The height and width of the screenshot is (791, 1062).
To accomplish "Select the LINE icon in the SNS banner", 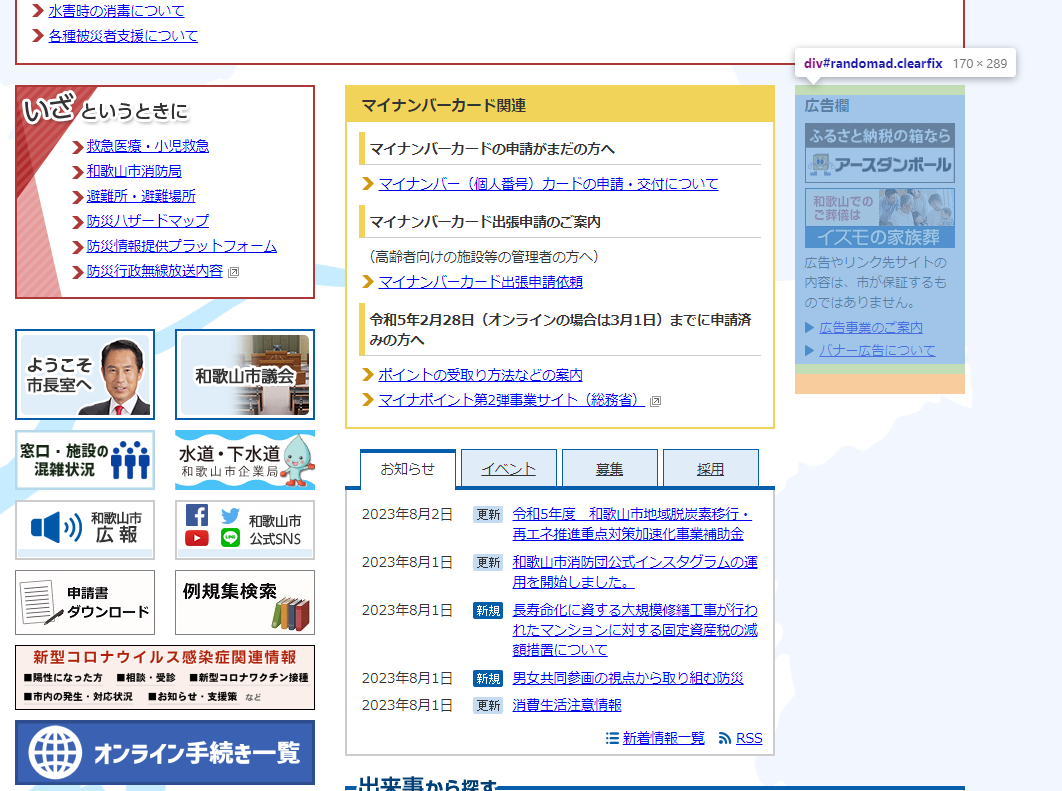I will [x=230, y=537].
